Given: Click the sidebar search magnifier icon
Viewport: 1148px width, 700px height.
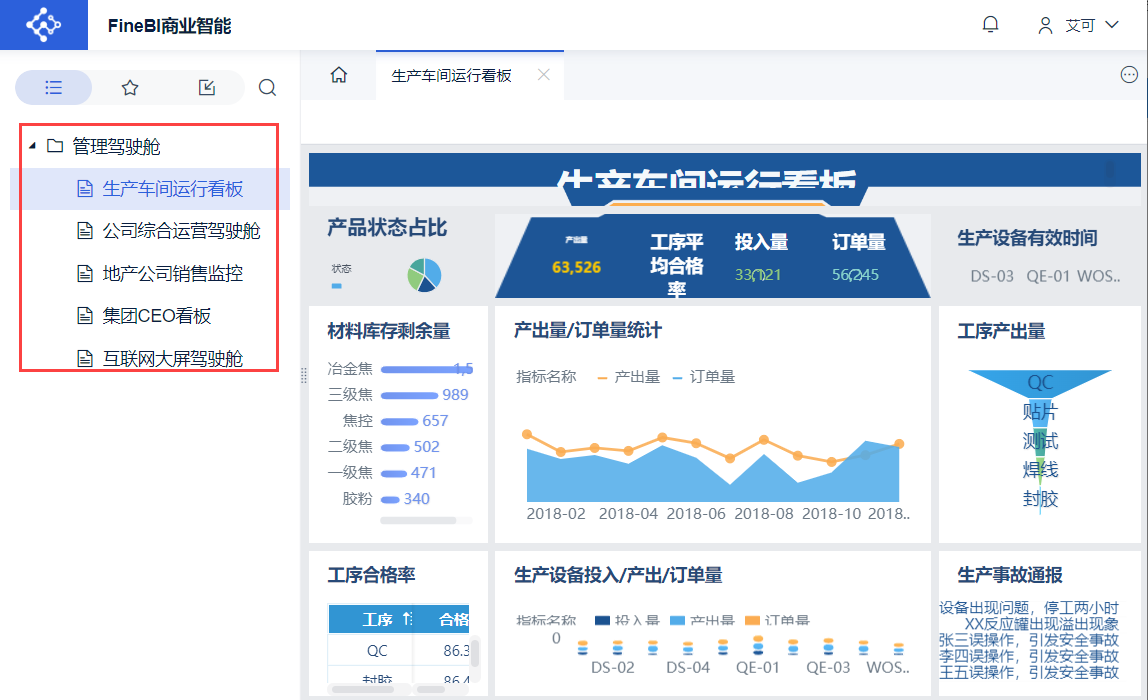Looking at the screenshot, I should pyautogui.click(x=267, y=88).
